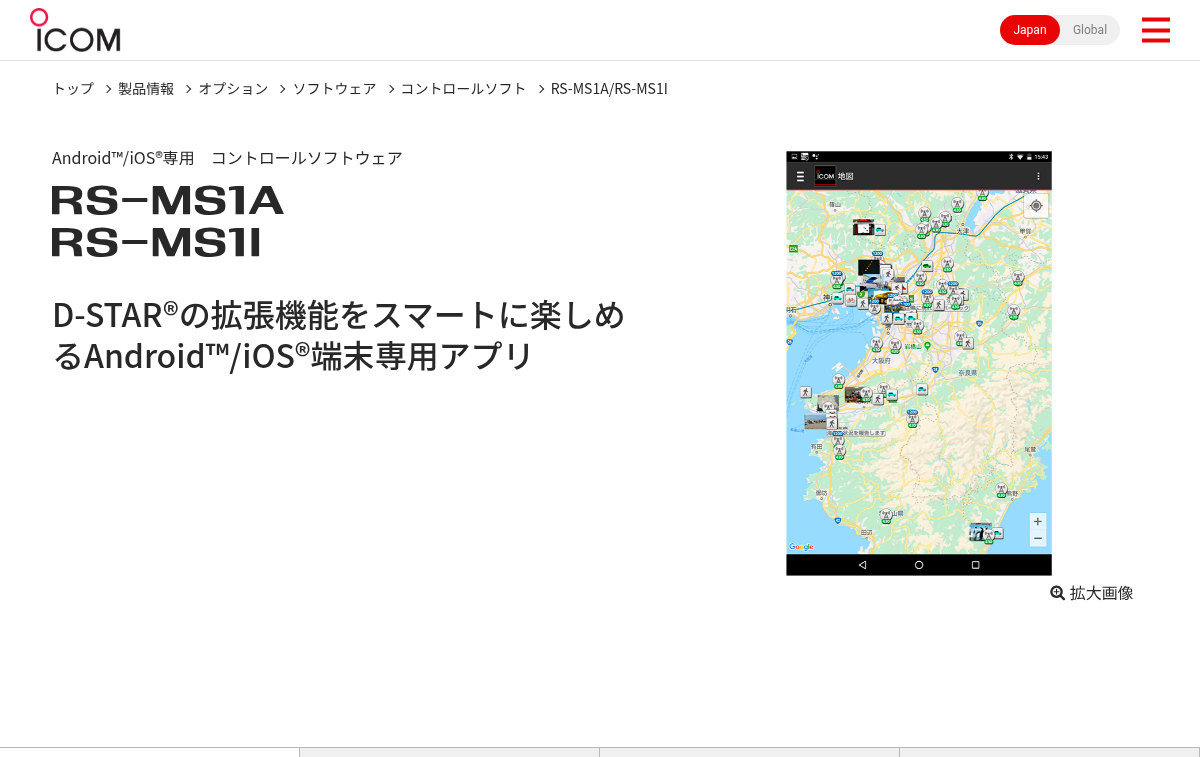Select the Japan site toggle
This screenshot has width=1200, height=757.
coord(1030,30)
